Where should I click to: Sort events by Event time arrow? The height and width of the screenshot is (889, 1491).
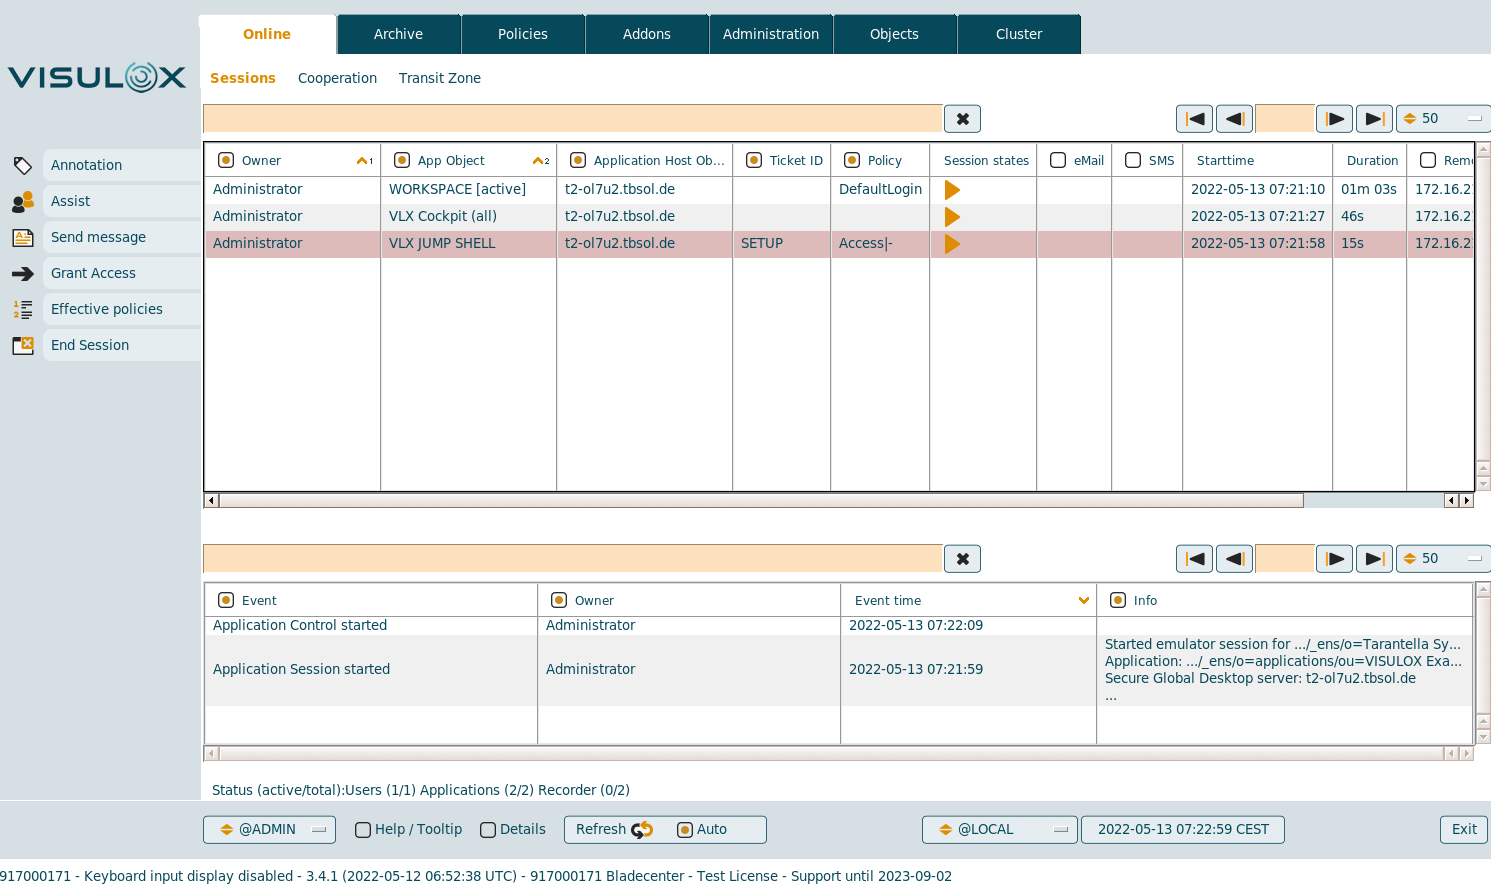[1083, 601]
